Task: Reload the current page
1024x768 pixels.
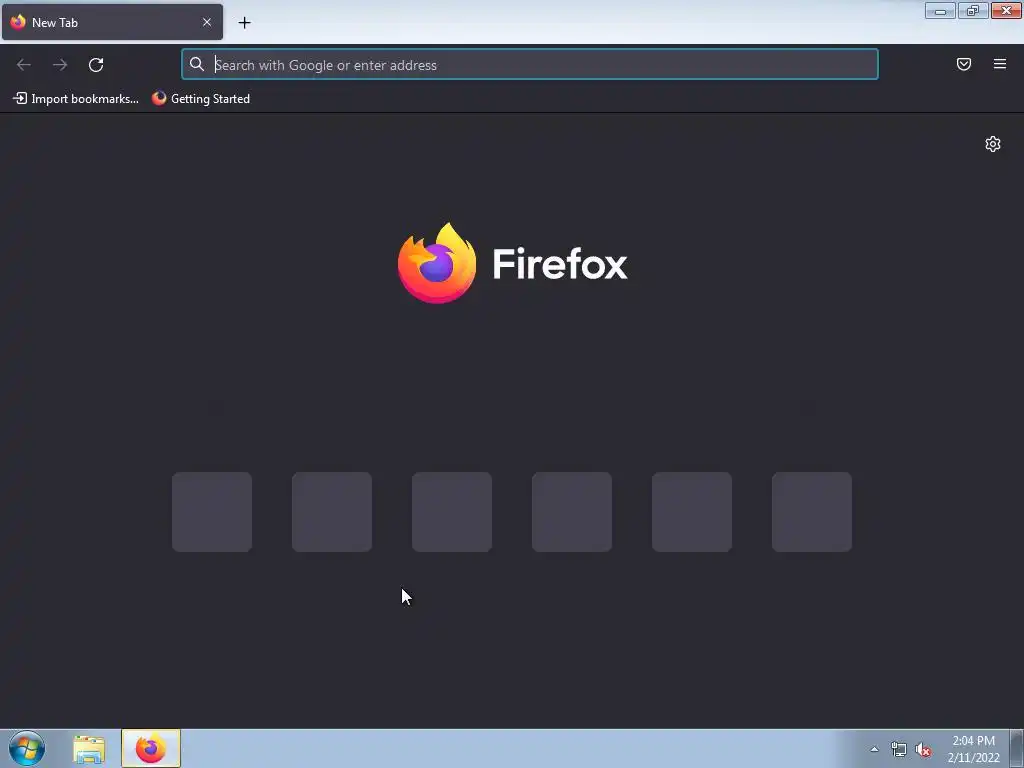Action: 96,64
